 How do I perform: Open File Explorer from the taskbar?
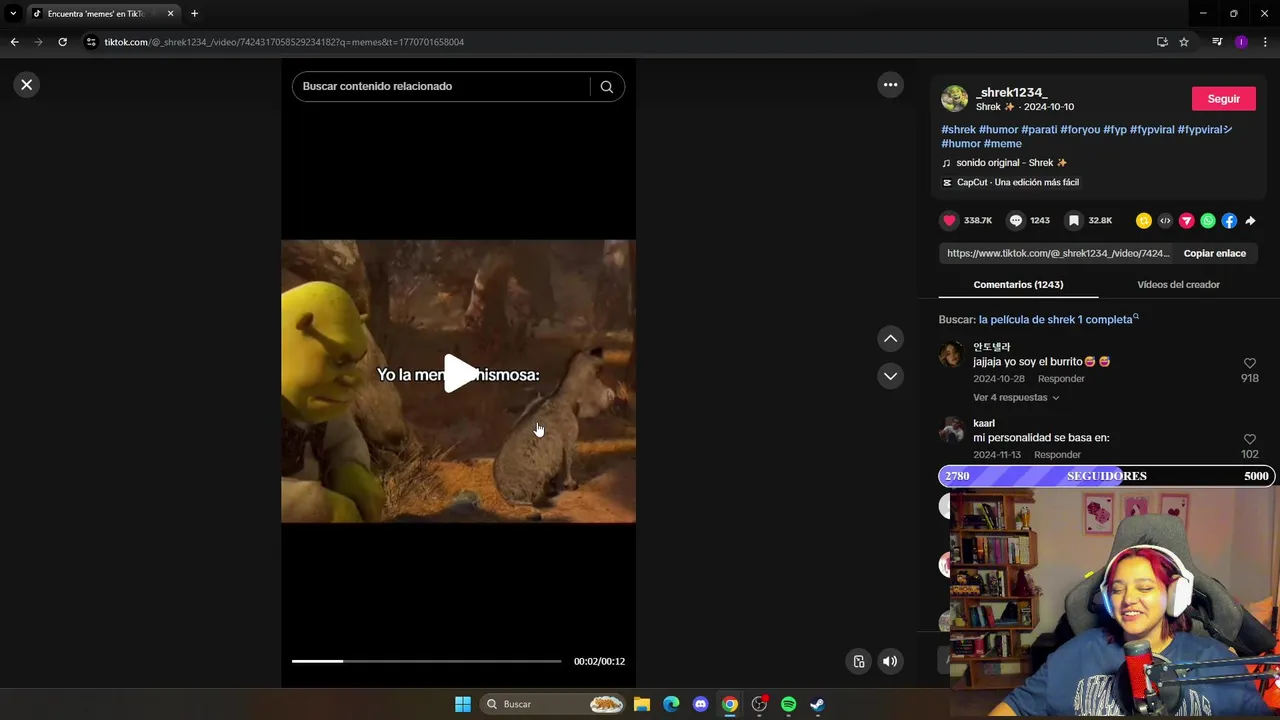(642, 704)
